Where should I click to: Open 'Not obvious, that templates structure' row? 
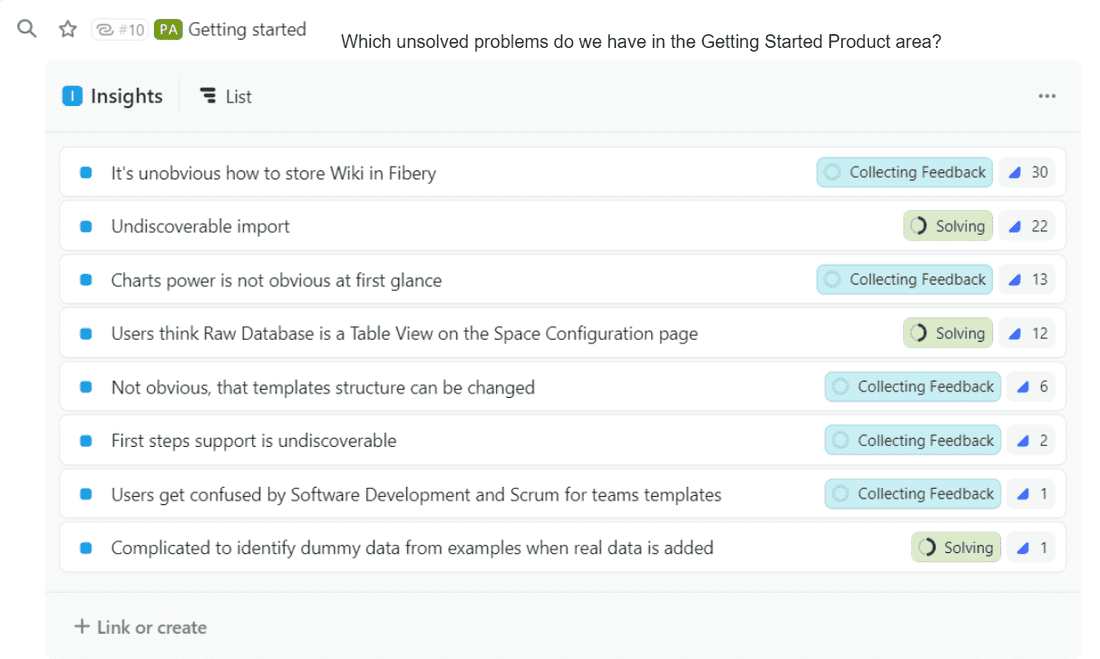click(x=322, y=388)
